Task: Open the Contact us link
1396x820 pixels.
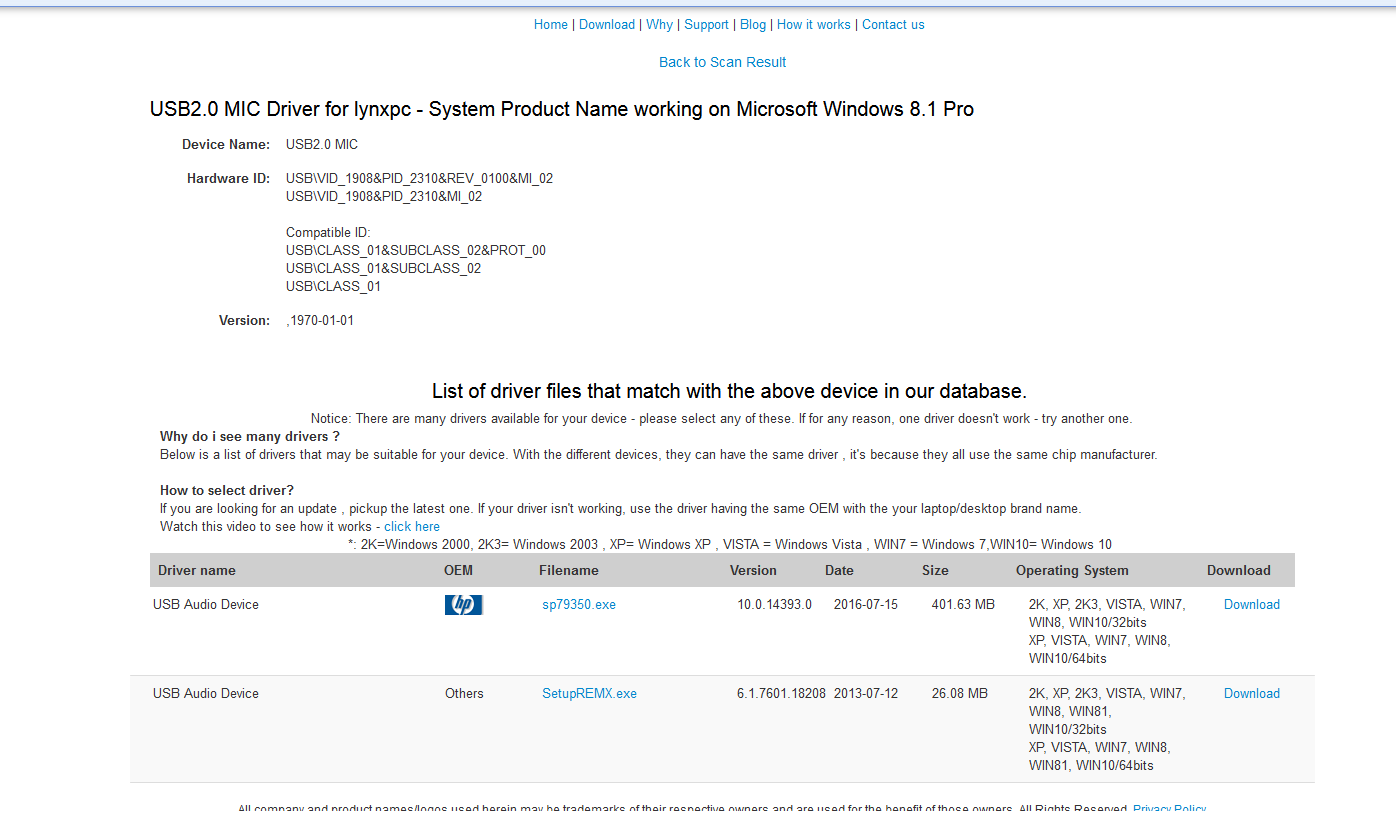Action: coord(893,25)
